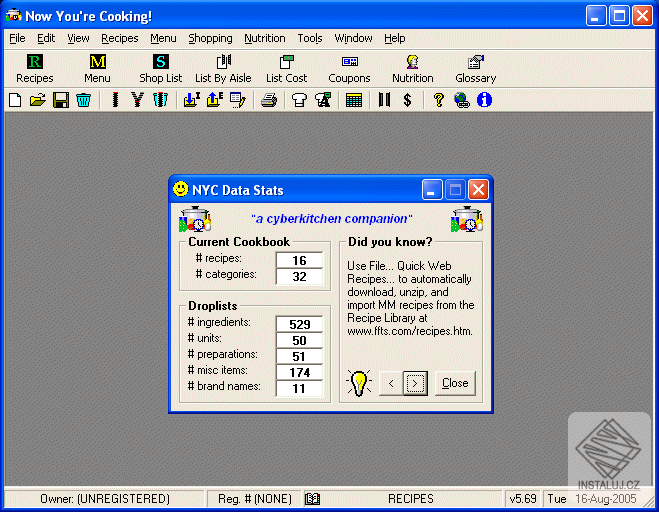Close the NYC Data Stats dialog via Close button

click(x=455, y=383)
